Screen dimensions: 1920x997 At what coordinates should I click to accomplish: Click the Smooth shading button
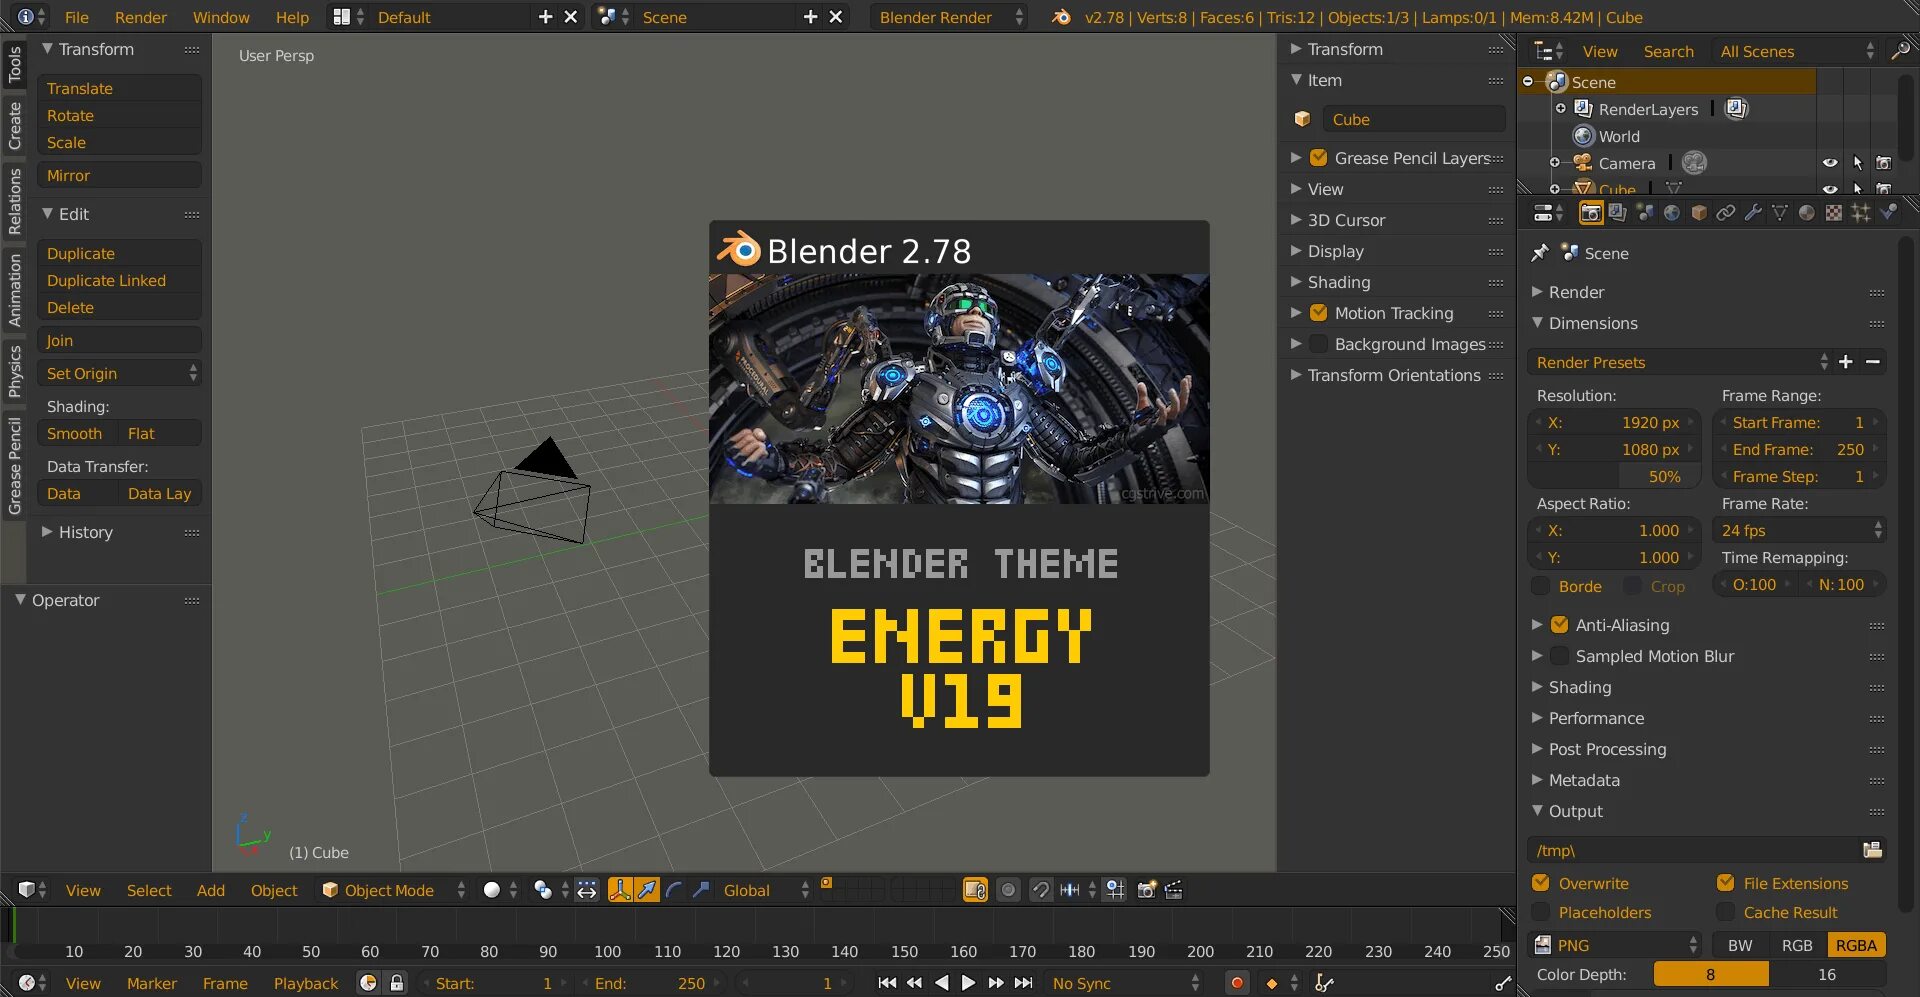pyautogui.click(x=78, y=433)
